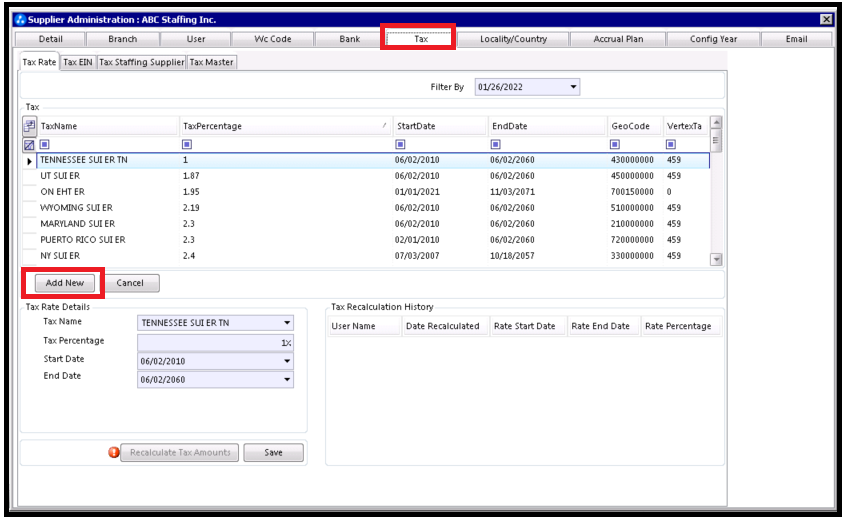This screenshot has height=521, width=846.
Task: Sort by the GeoCode column header
Action: point(635,126)
